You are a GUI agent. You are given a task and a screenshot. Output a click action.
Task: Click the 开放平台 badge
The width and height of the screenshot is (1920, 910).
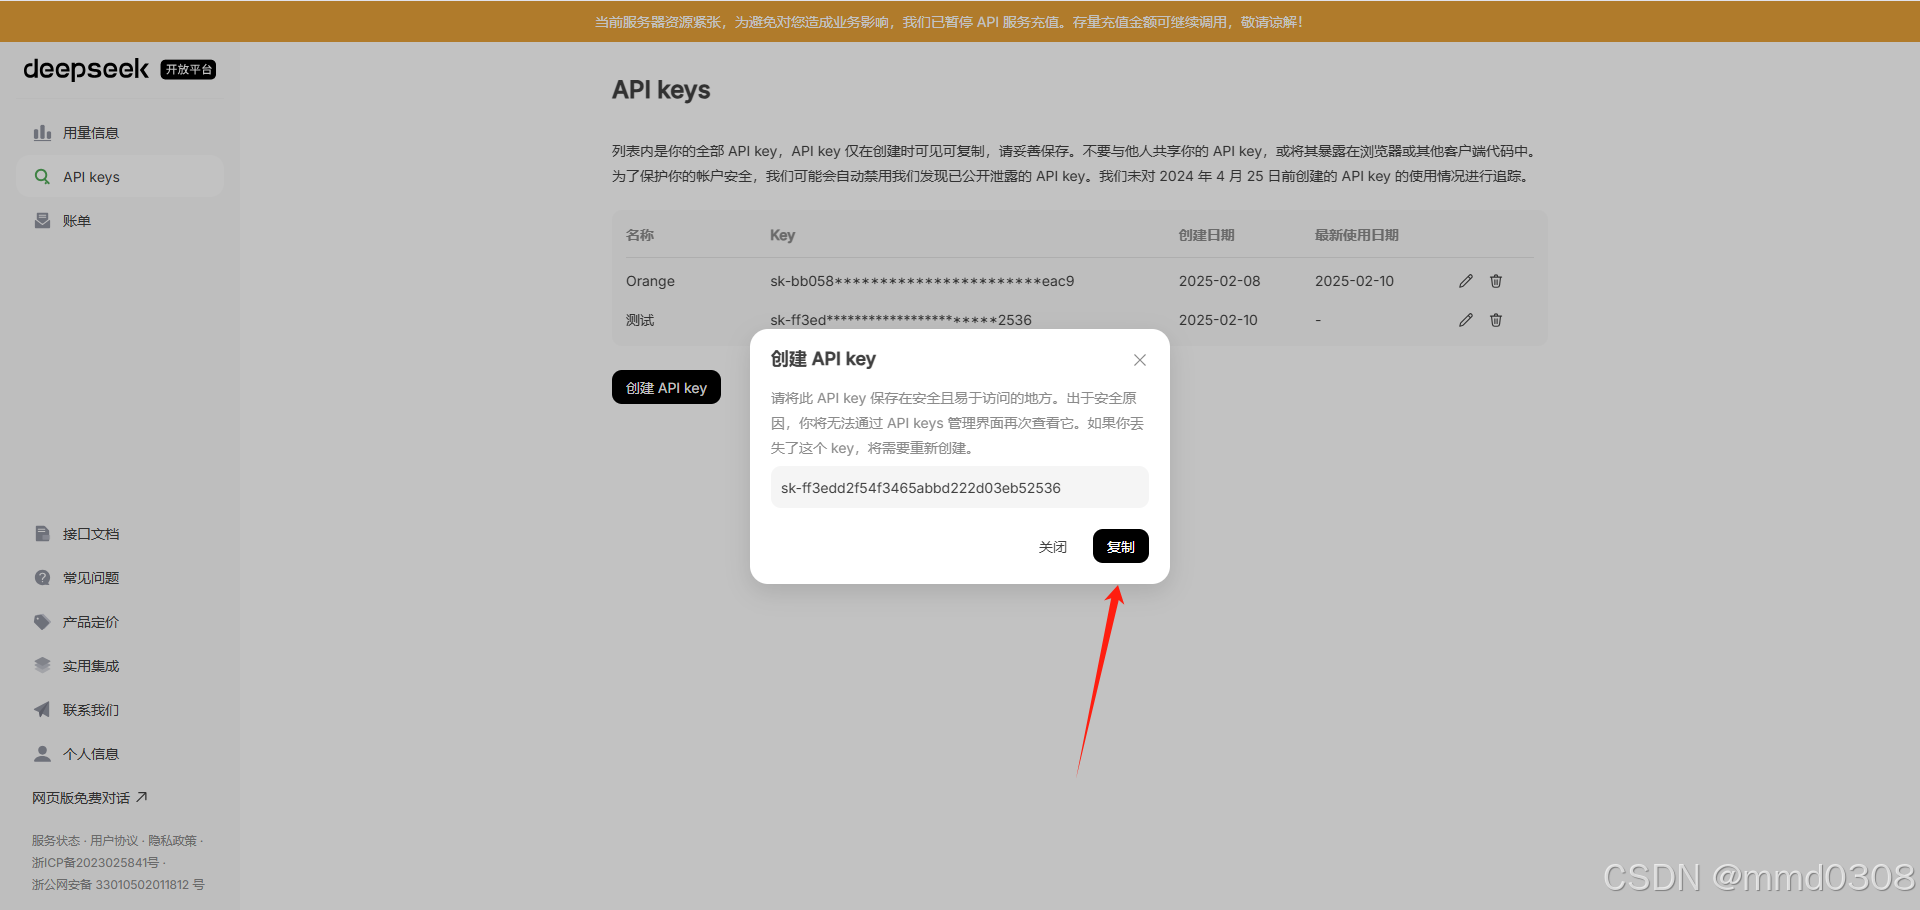point(188,69)
